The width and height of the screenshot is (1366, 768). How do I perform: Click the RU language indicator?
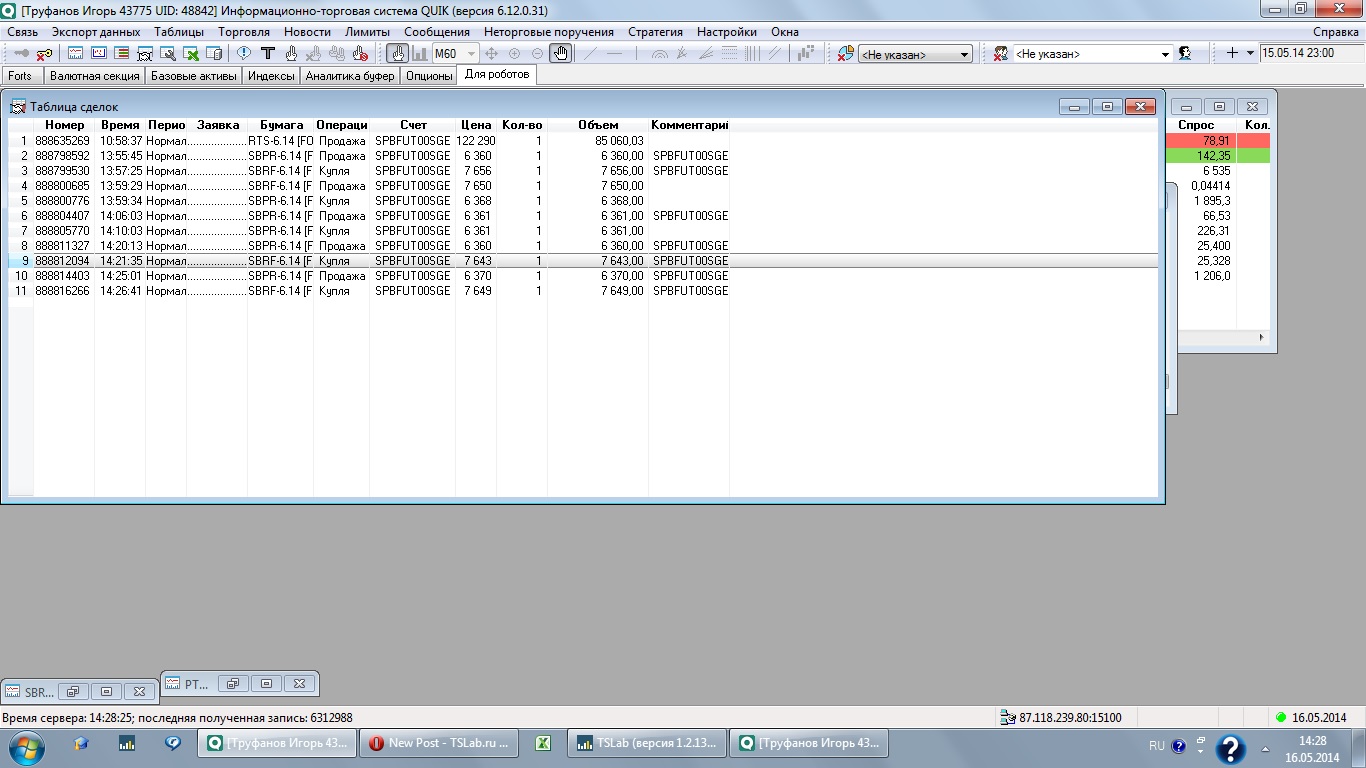[x=1157, y=746]
